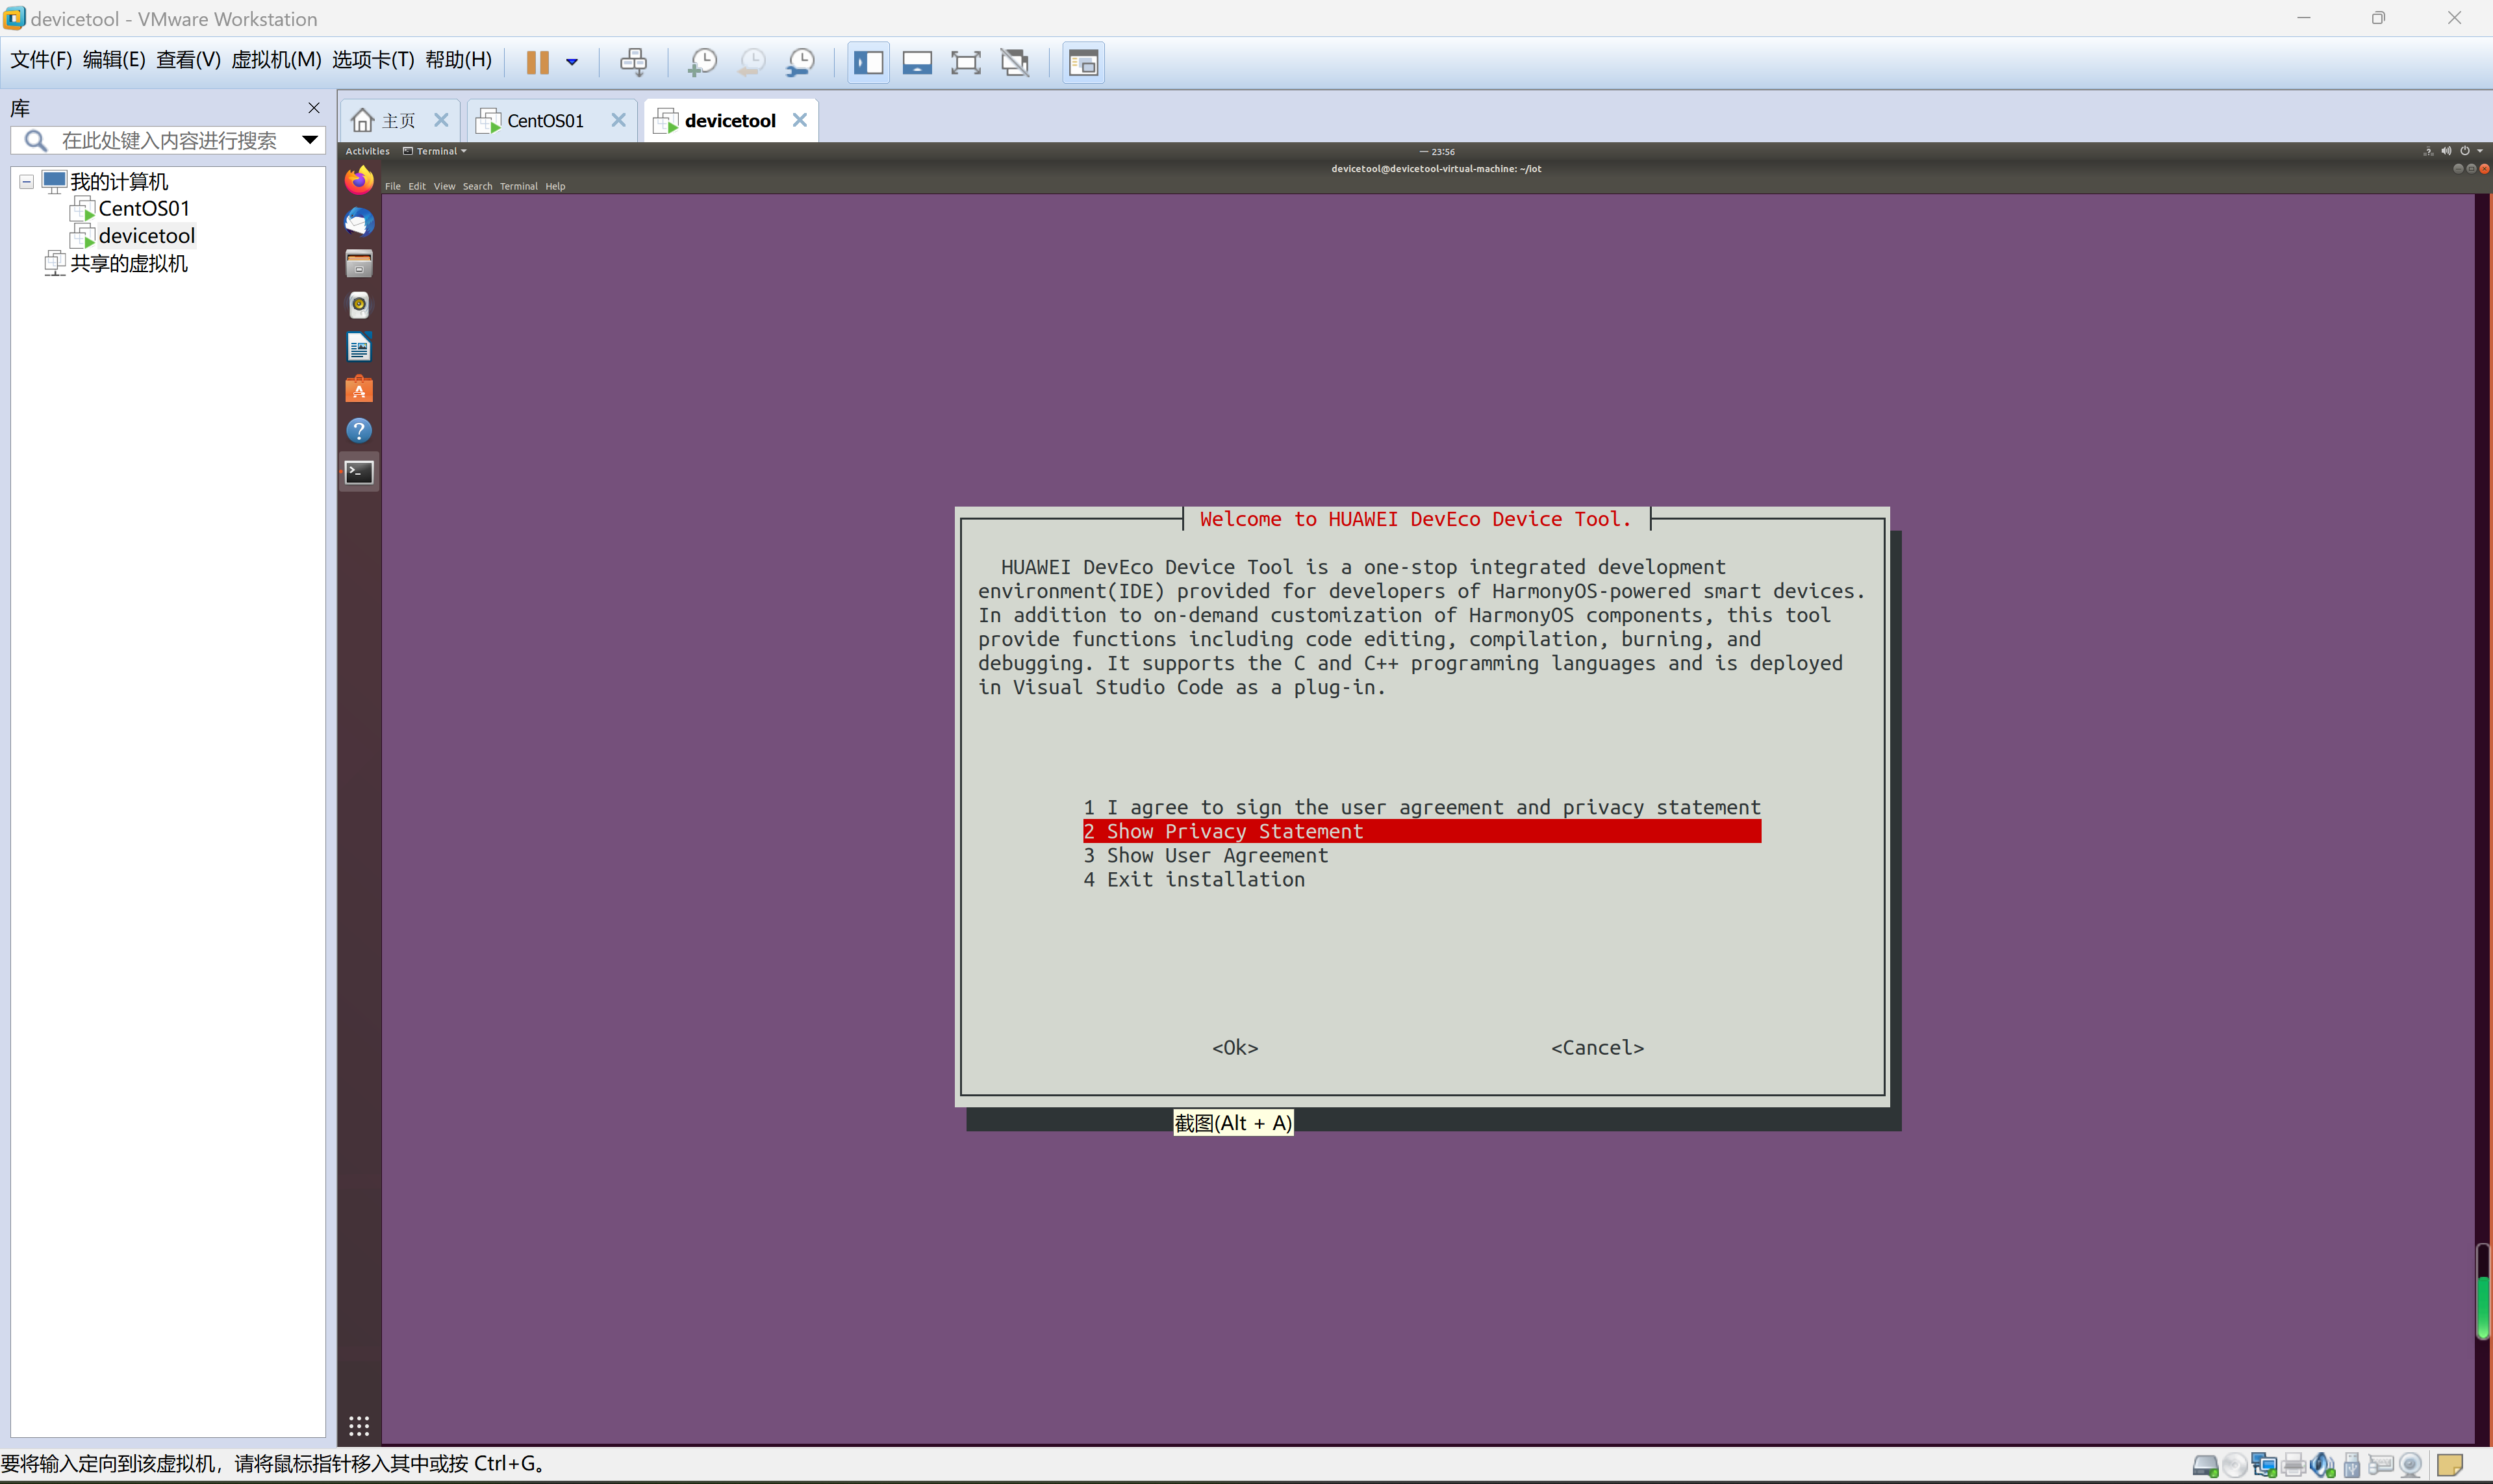Click Send Ctrl+Alt+Del toolbar icon
Viewport: 2493px width, 1484px height.
pos(633,62)
